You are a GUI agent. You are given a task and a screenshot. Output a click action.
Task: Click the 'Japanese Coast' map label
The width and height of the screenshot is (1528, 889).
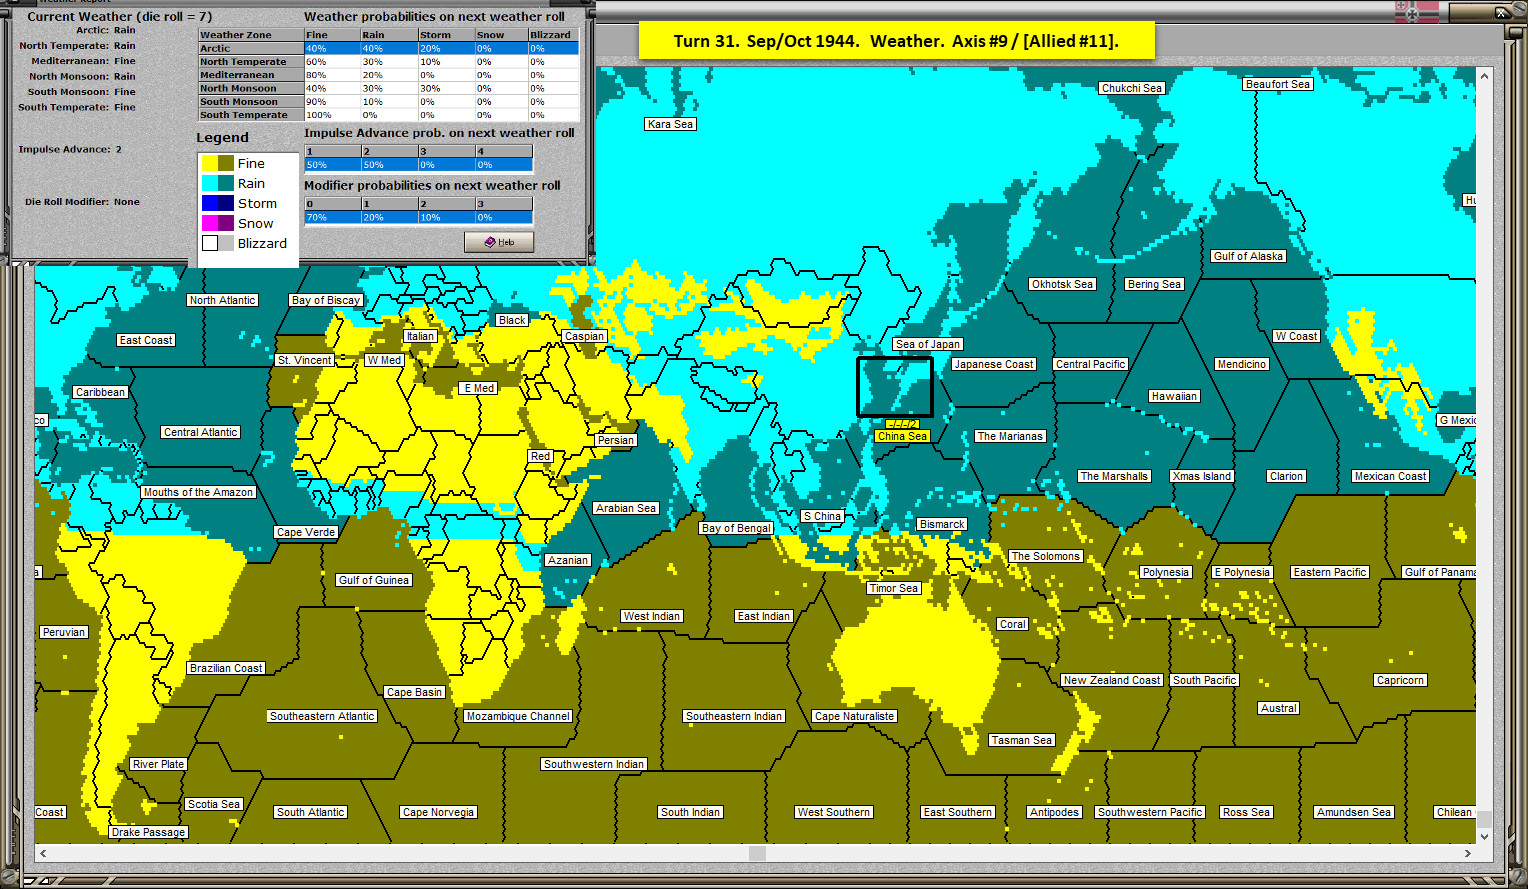[x=994, y=364]
